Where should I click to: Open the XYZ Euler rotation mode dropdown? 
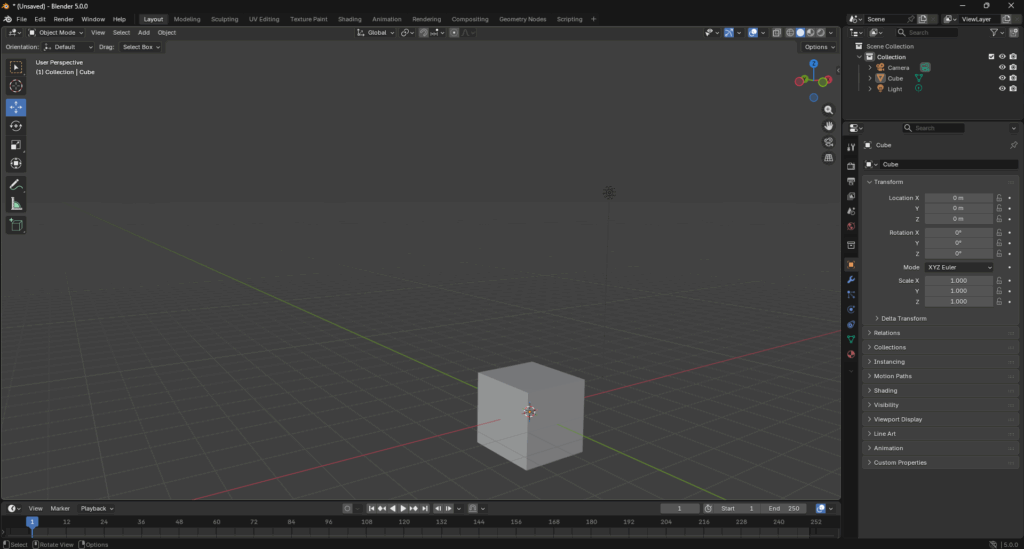point(959,268)
